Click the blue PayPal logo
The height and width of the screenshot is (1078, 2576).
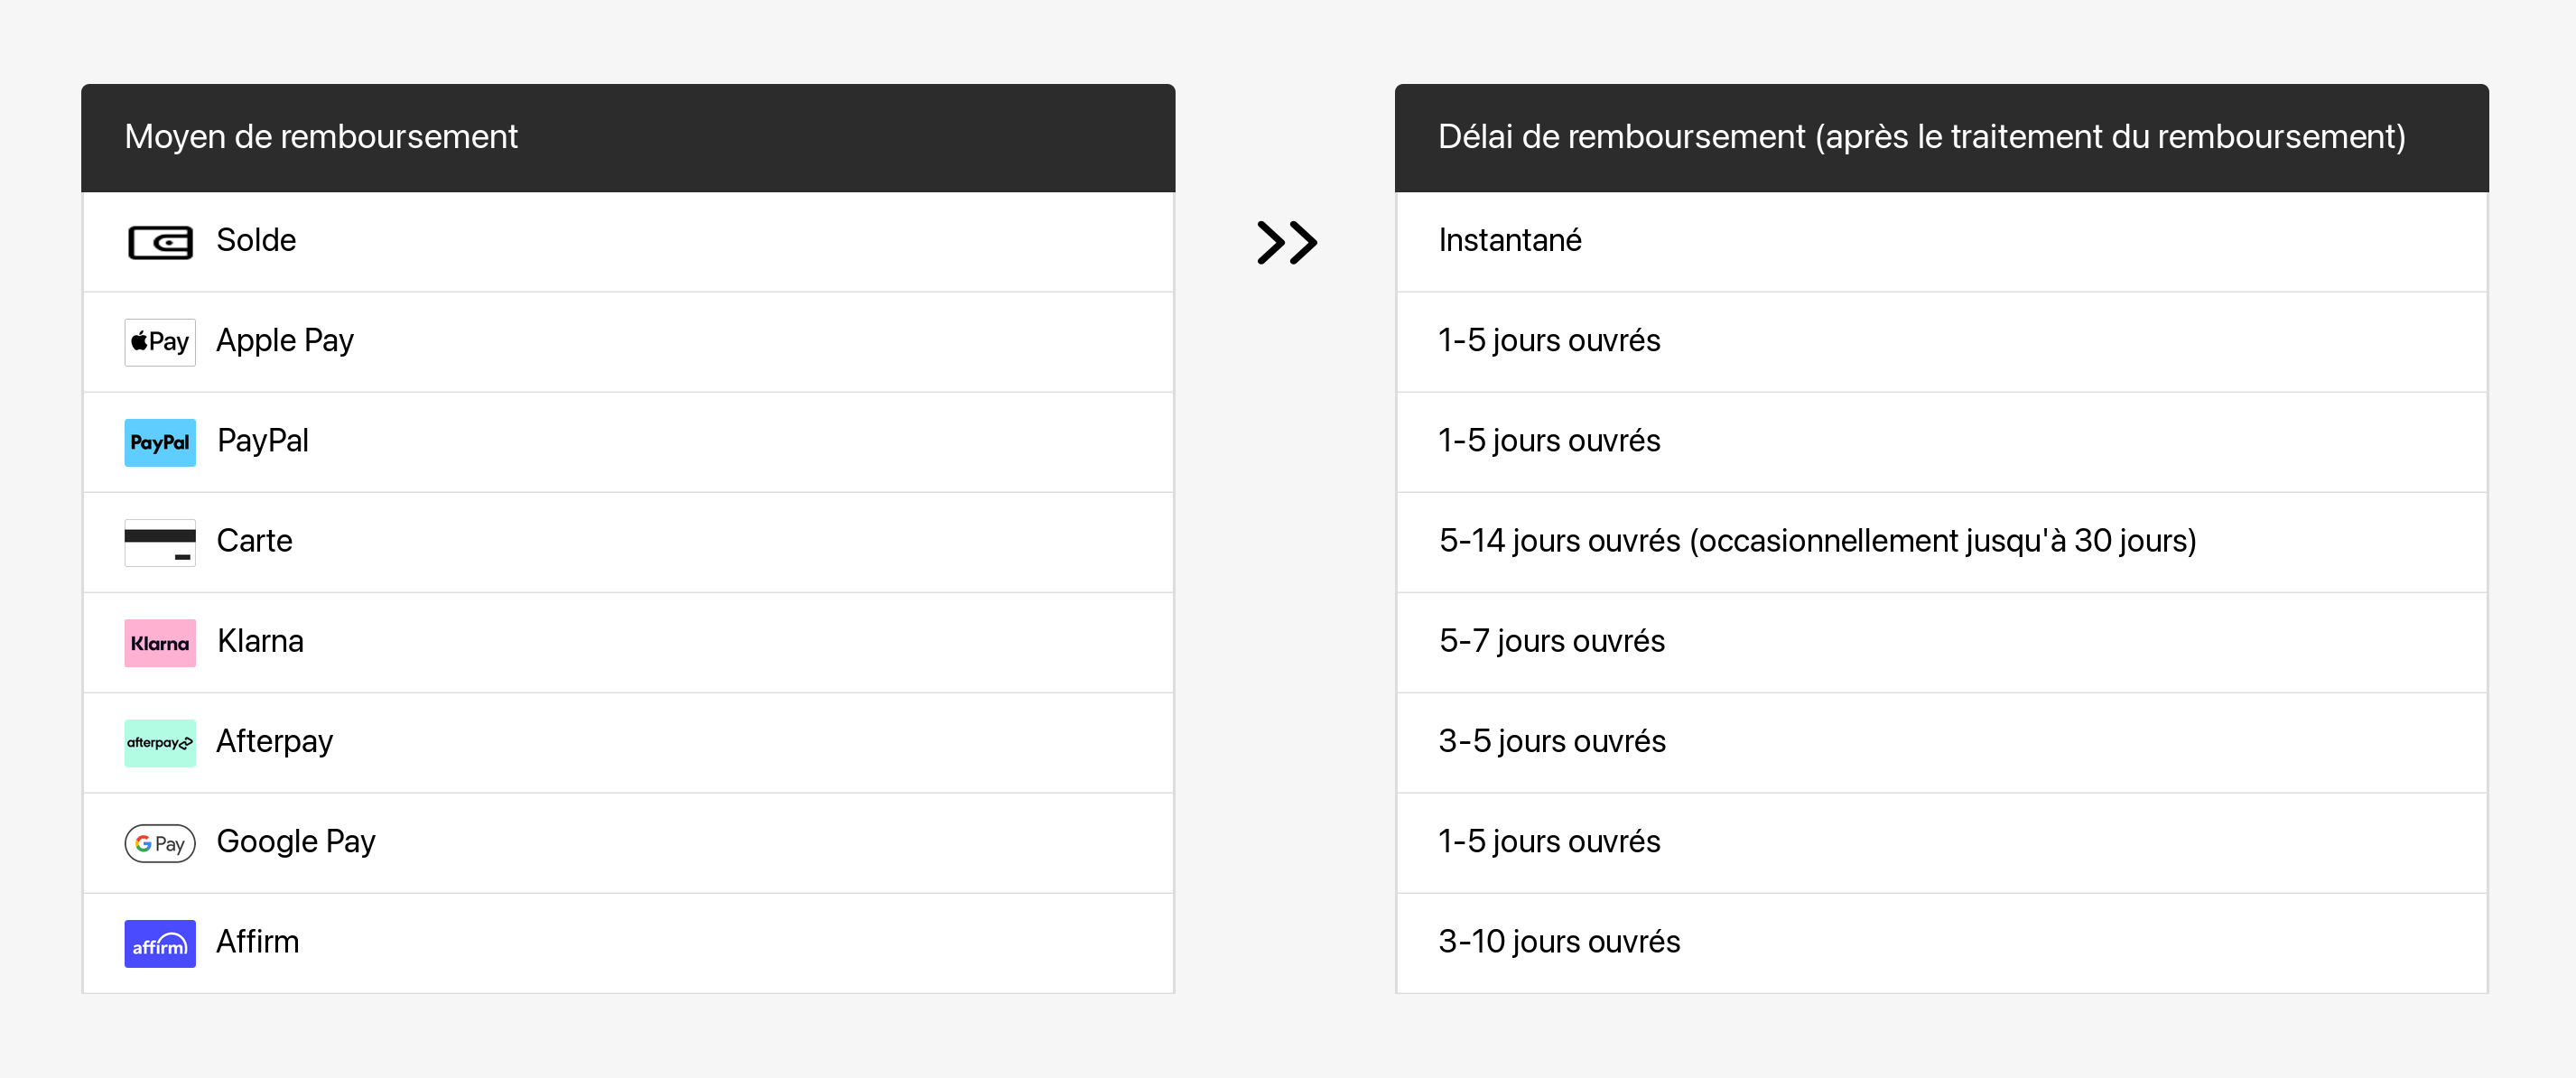(x=160, y=442)
